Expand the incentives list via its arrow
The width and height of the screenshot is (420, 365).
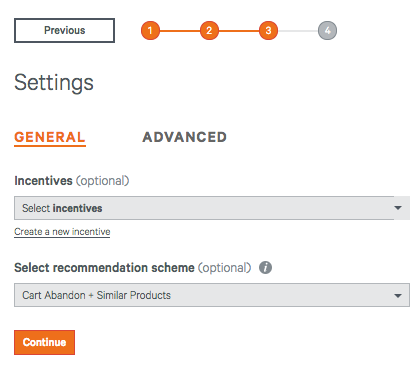tap(398, 208)
